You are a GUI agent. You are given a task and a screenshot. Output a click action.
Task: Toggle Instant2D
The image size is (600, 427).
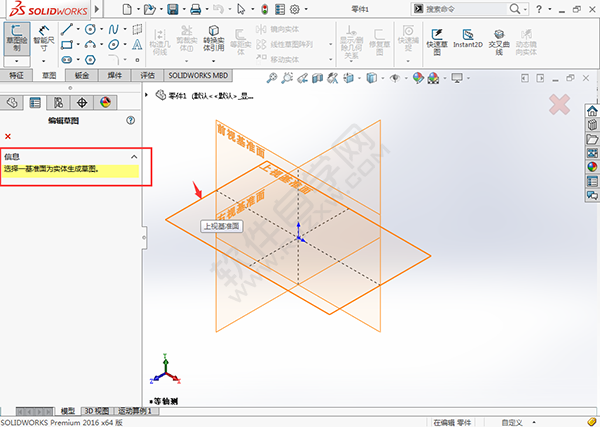pos(468,38)
